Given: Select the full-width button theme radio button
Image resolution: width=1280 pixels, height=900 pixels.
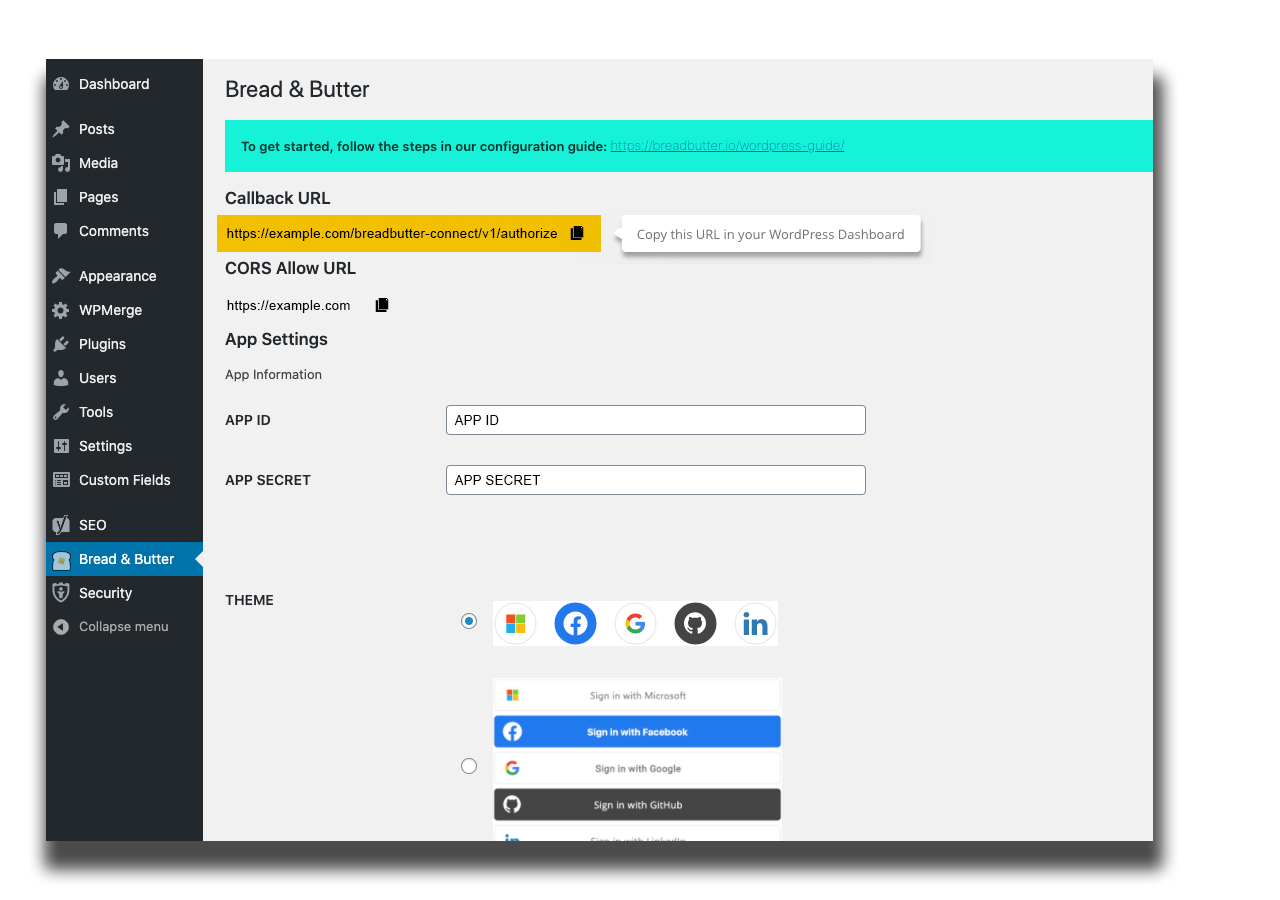Looking at the screenshot, I should coord(469,766).
